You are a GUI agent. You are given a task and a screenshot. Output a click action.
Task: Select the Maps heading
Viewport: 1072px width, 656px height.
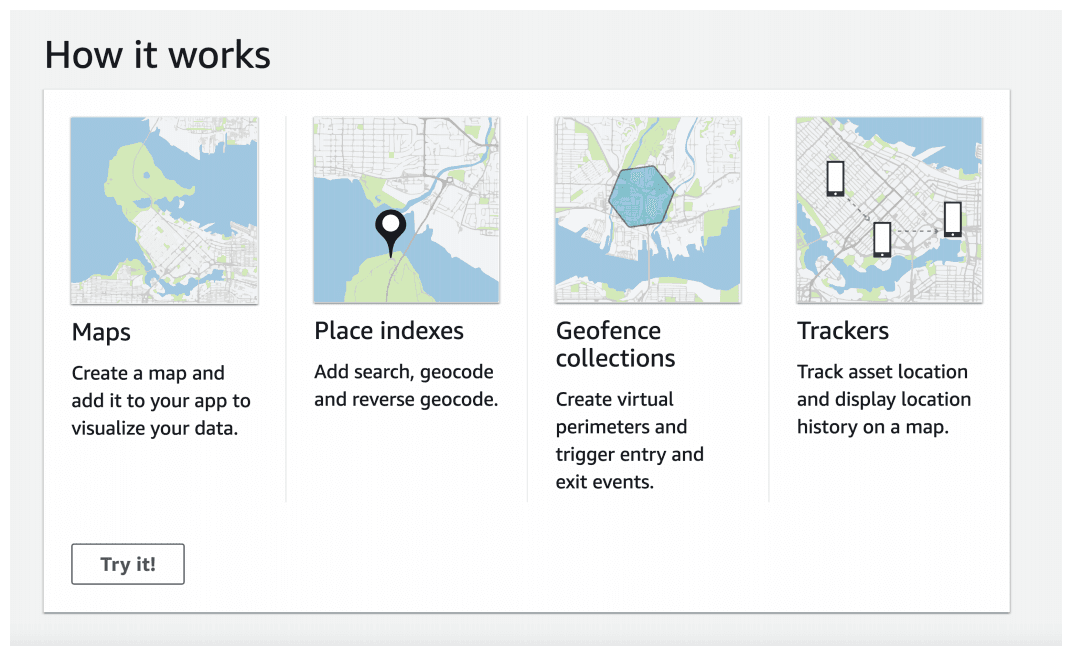101,332
